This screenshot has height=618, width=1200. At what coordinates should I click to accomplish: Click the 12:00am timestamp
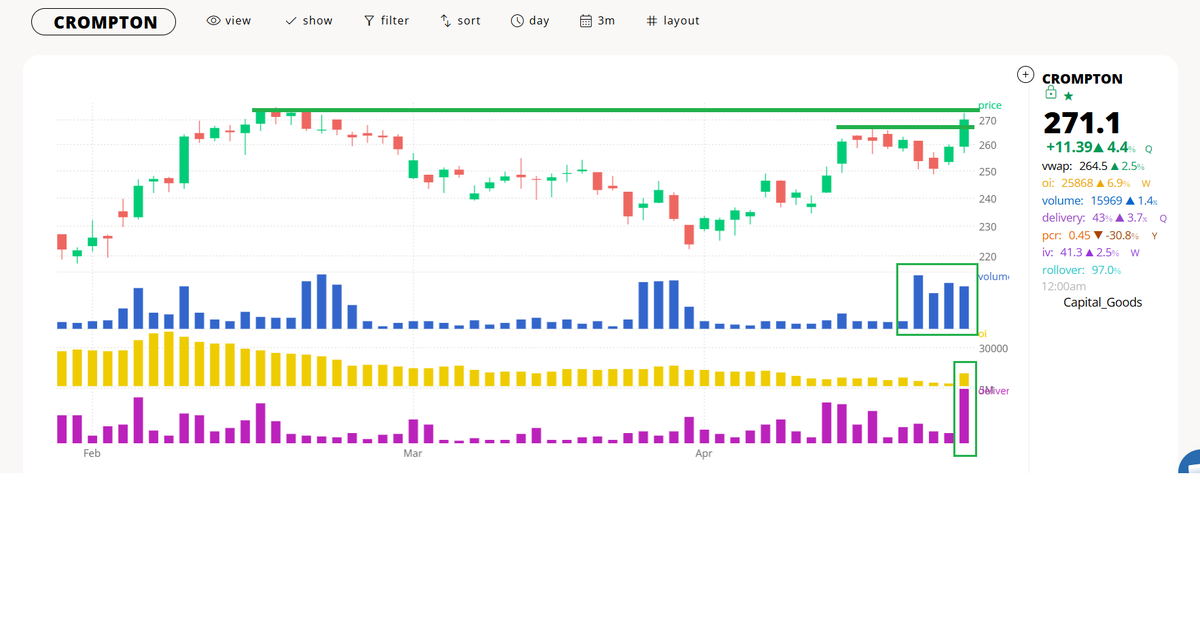[x=1064, y=286]
